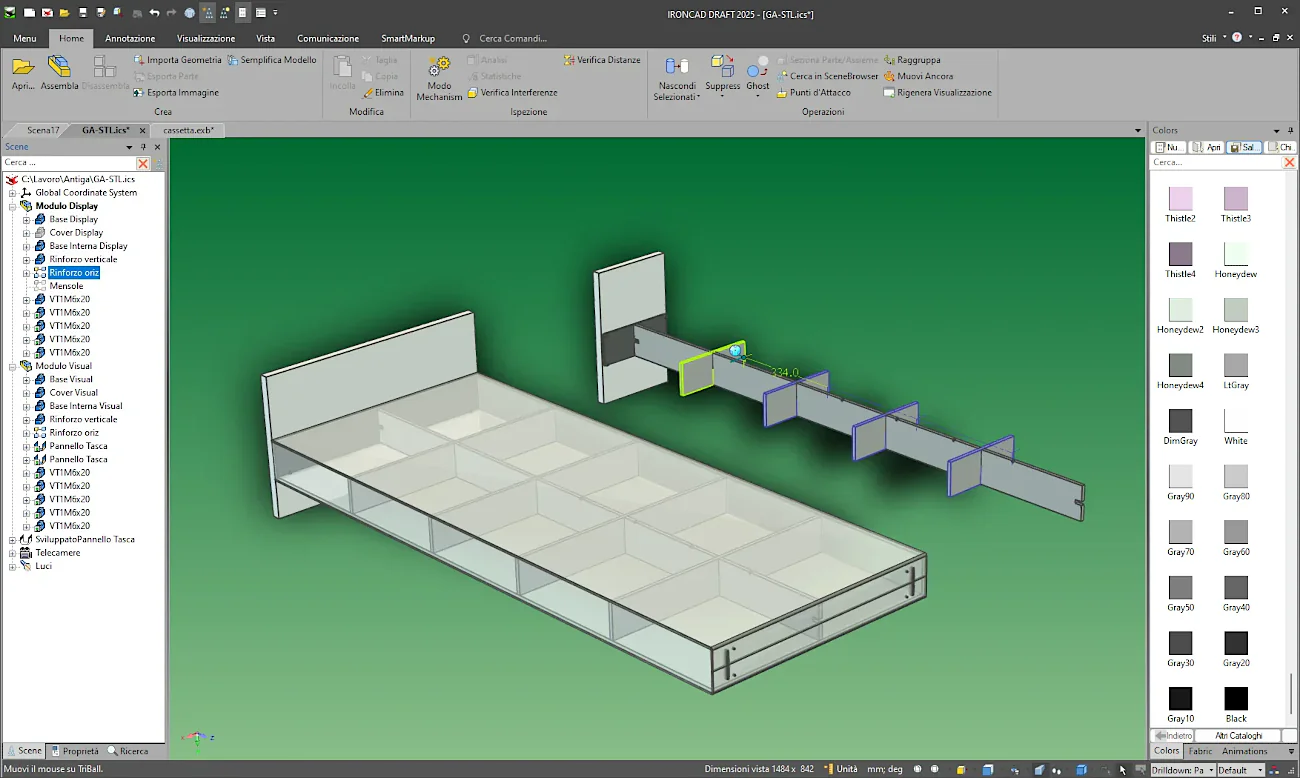Open the cassetta.exb document tab

coord(188,130)
